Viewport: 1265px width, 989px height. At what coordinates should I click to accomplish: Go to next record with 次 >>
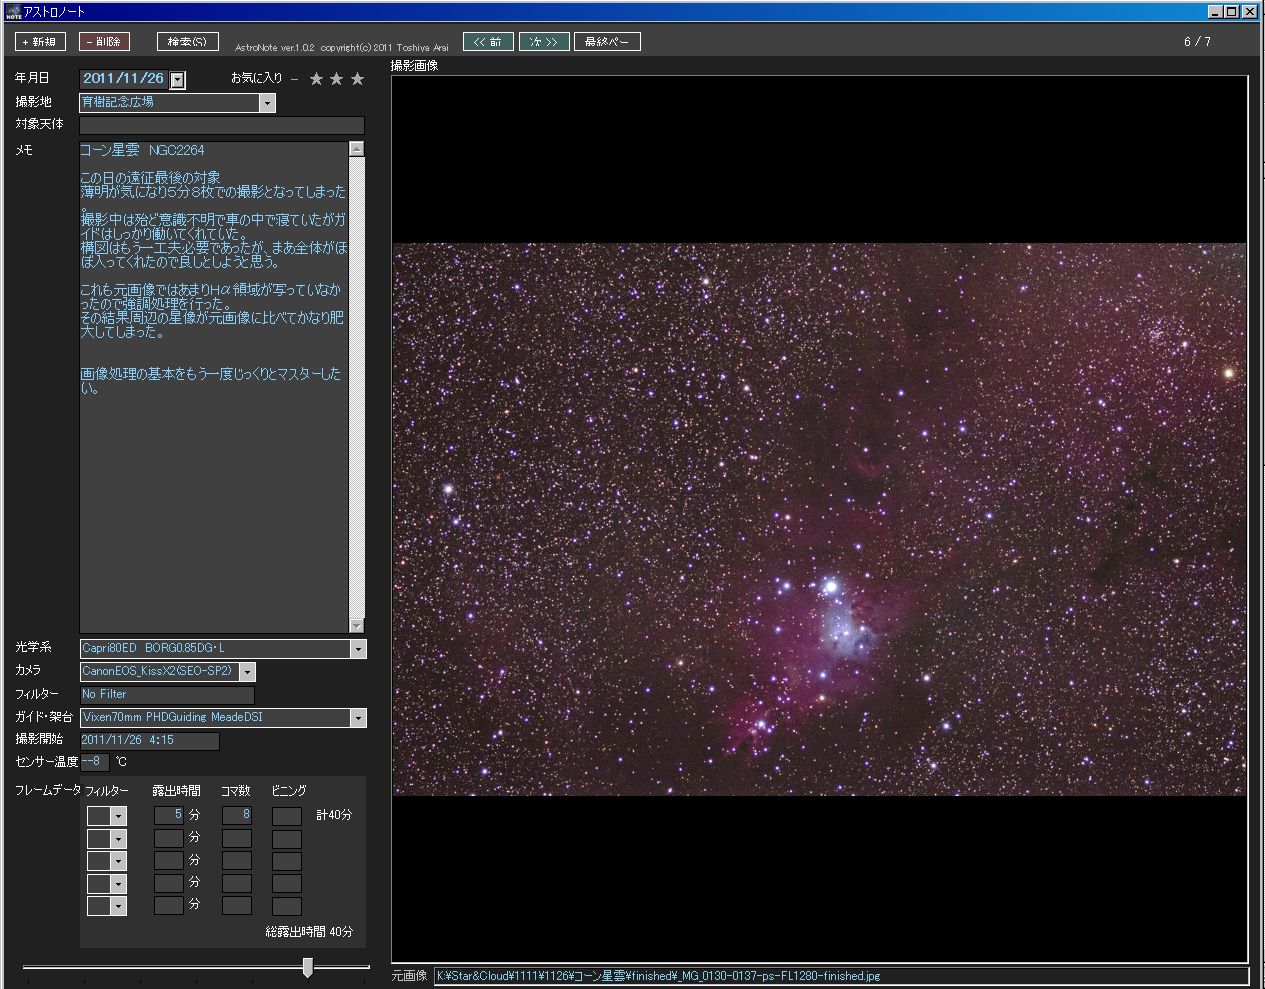(544, 42)
